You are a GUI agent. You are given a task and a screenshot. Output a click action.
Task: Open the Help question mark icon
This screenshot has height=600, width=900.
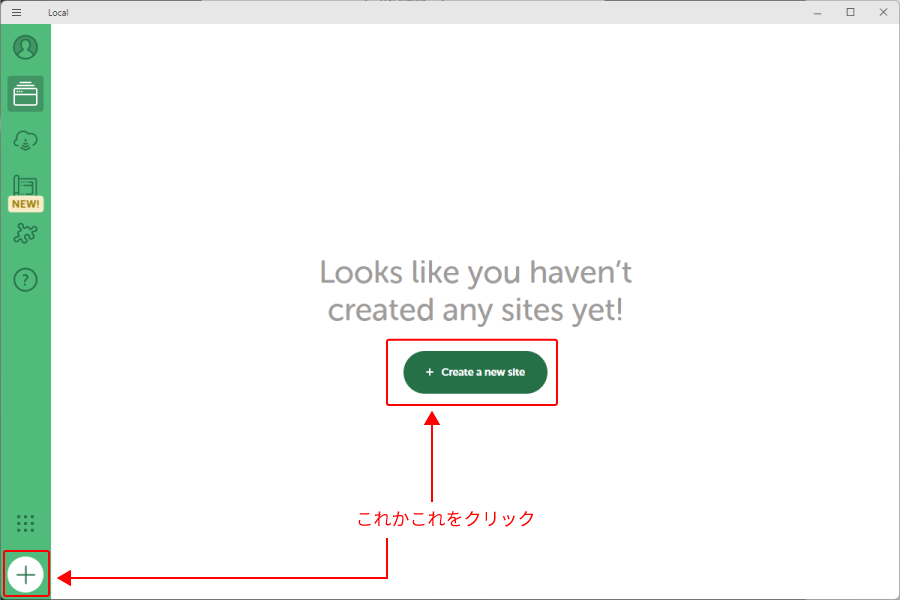tap(25, 280)
